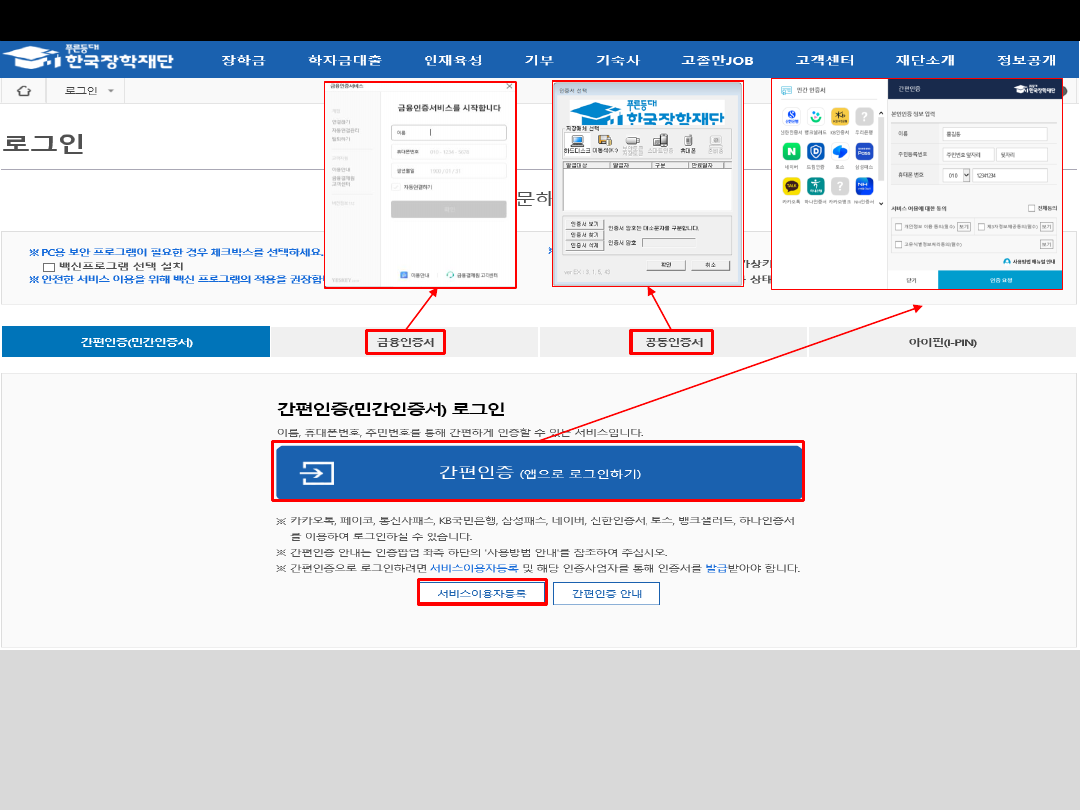Click the 인증서 보기 button

584,224
